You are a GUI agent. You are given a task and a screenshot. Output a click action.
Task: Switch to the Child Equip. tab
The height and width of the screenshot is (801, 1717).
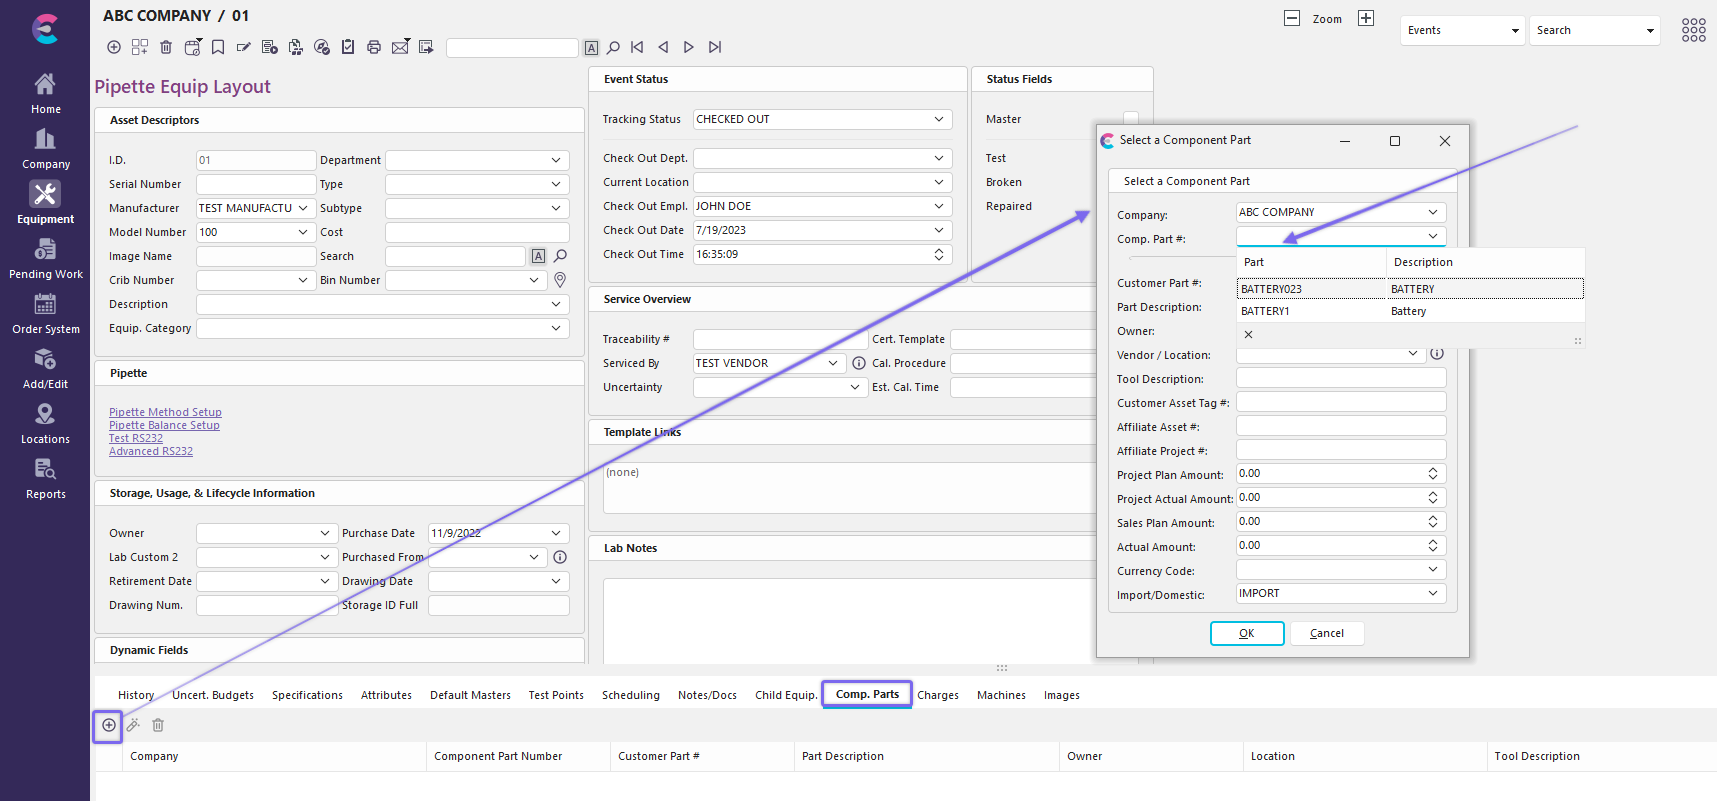pyautogui.click(x=785, y=695)
